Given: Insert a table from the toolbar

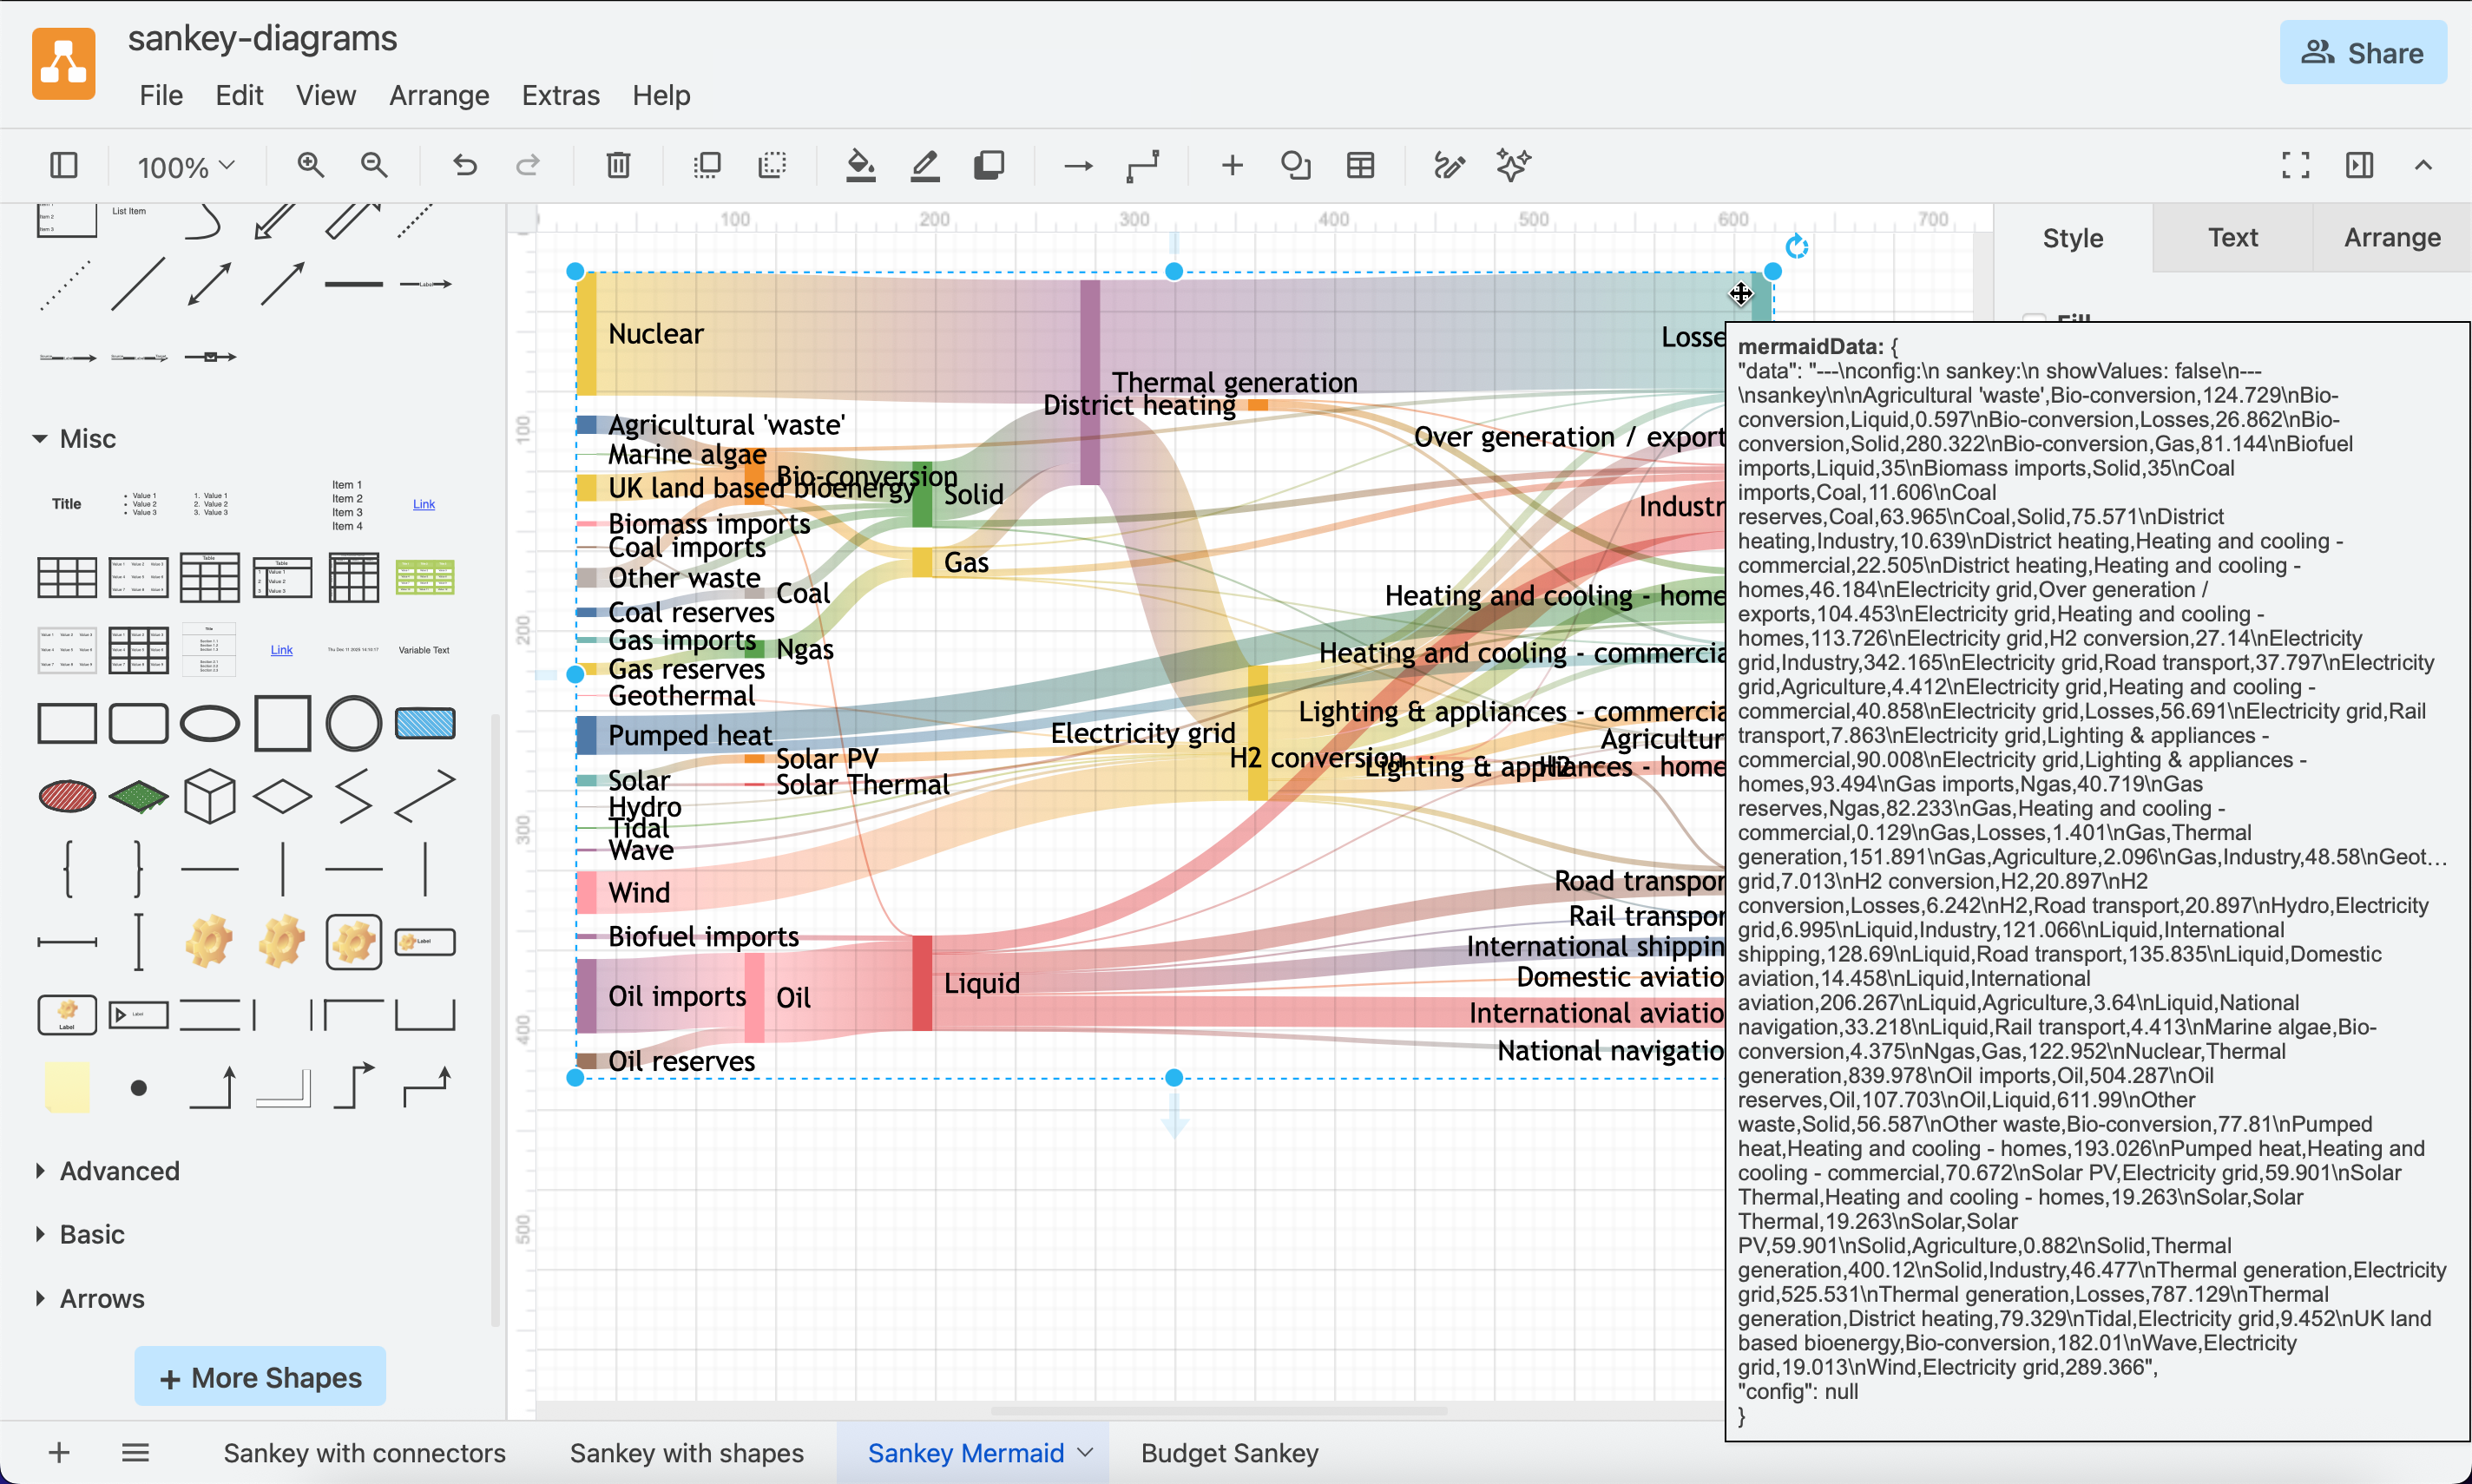Looking at the screenshot, I should pos(1359,165).
